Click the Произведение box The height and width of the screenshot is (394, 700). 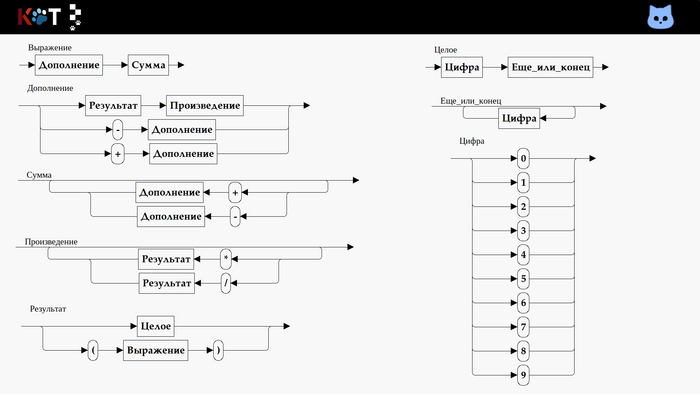[x=205, y=106]
